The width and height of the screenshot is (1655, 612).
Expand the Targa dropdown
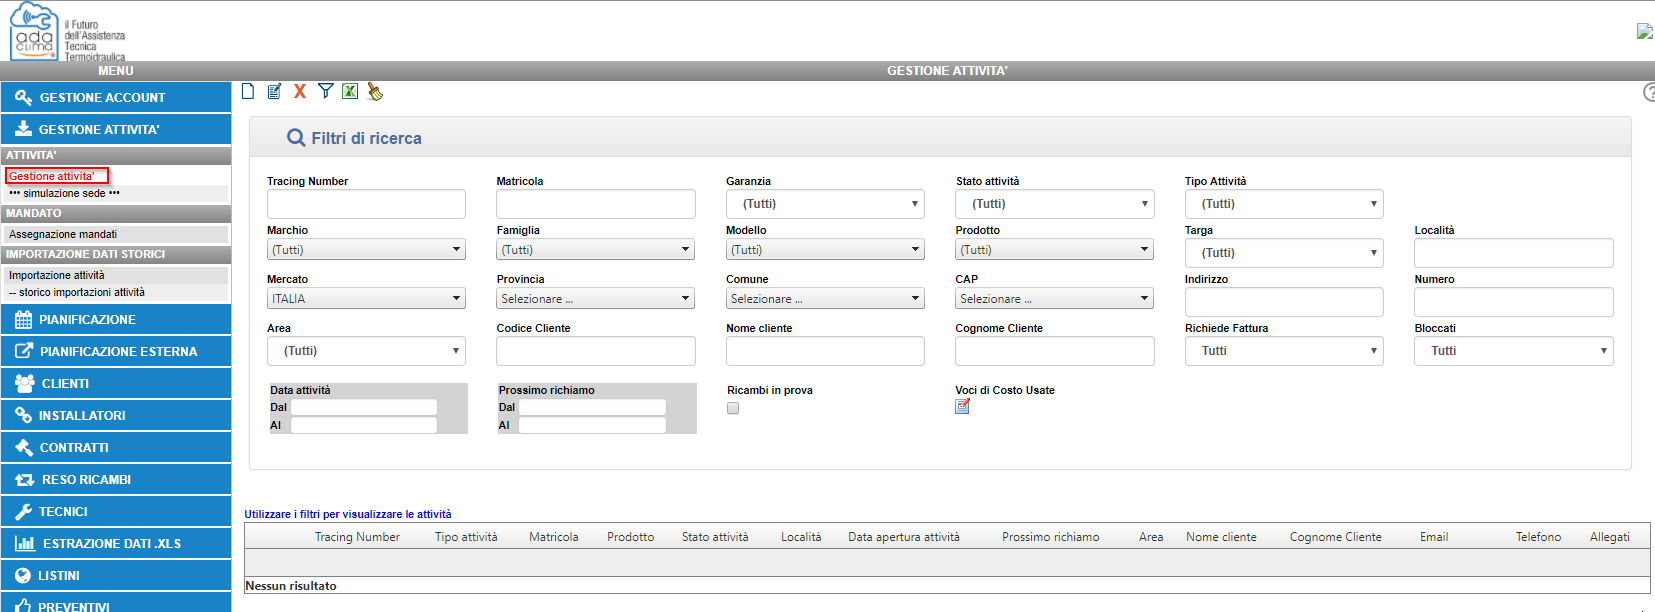tap(1284, 253)
